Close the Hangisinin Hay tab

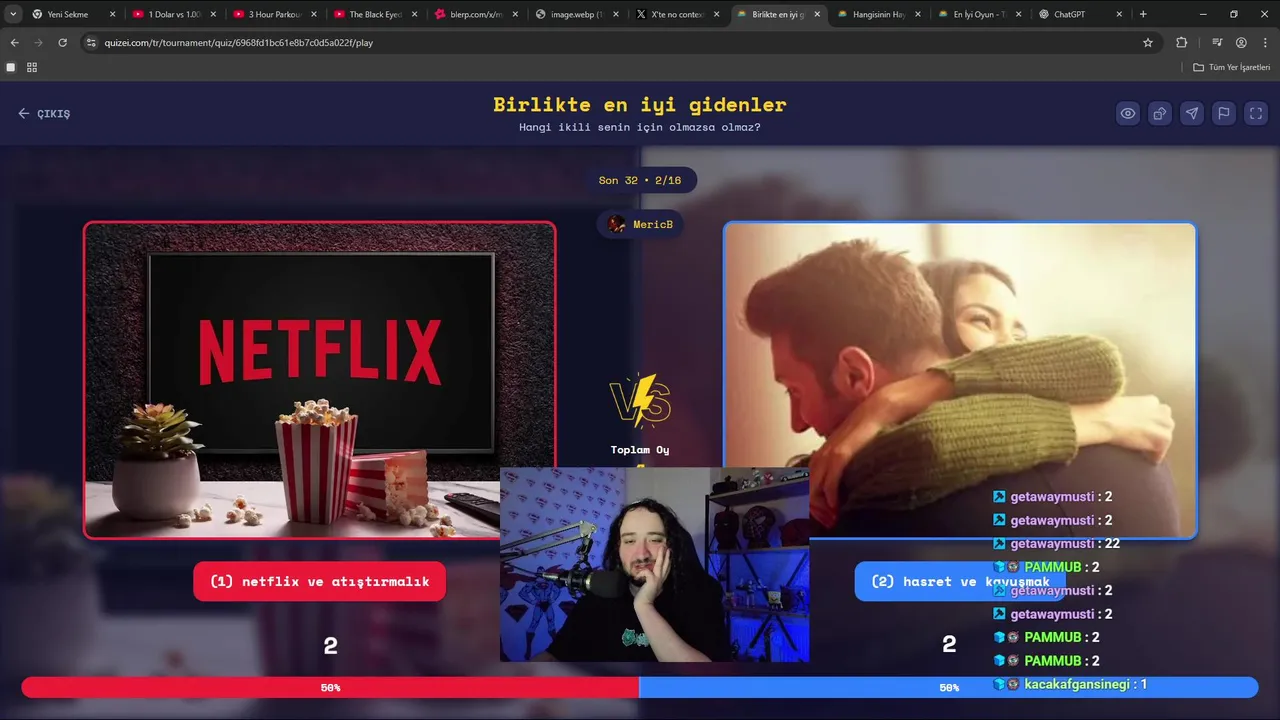(x=917, y=14)
